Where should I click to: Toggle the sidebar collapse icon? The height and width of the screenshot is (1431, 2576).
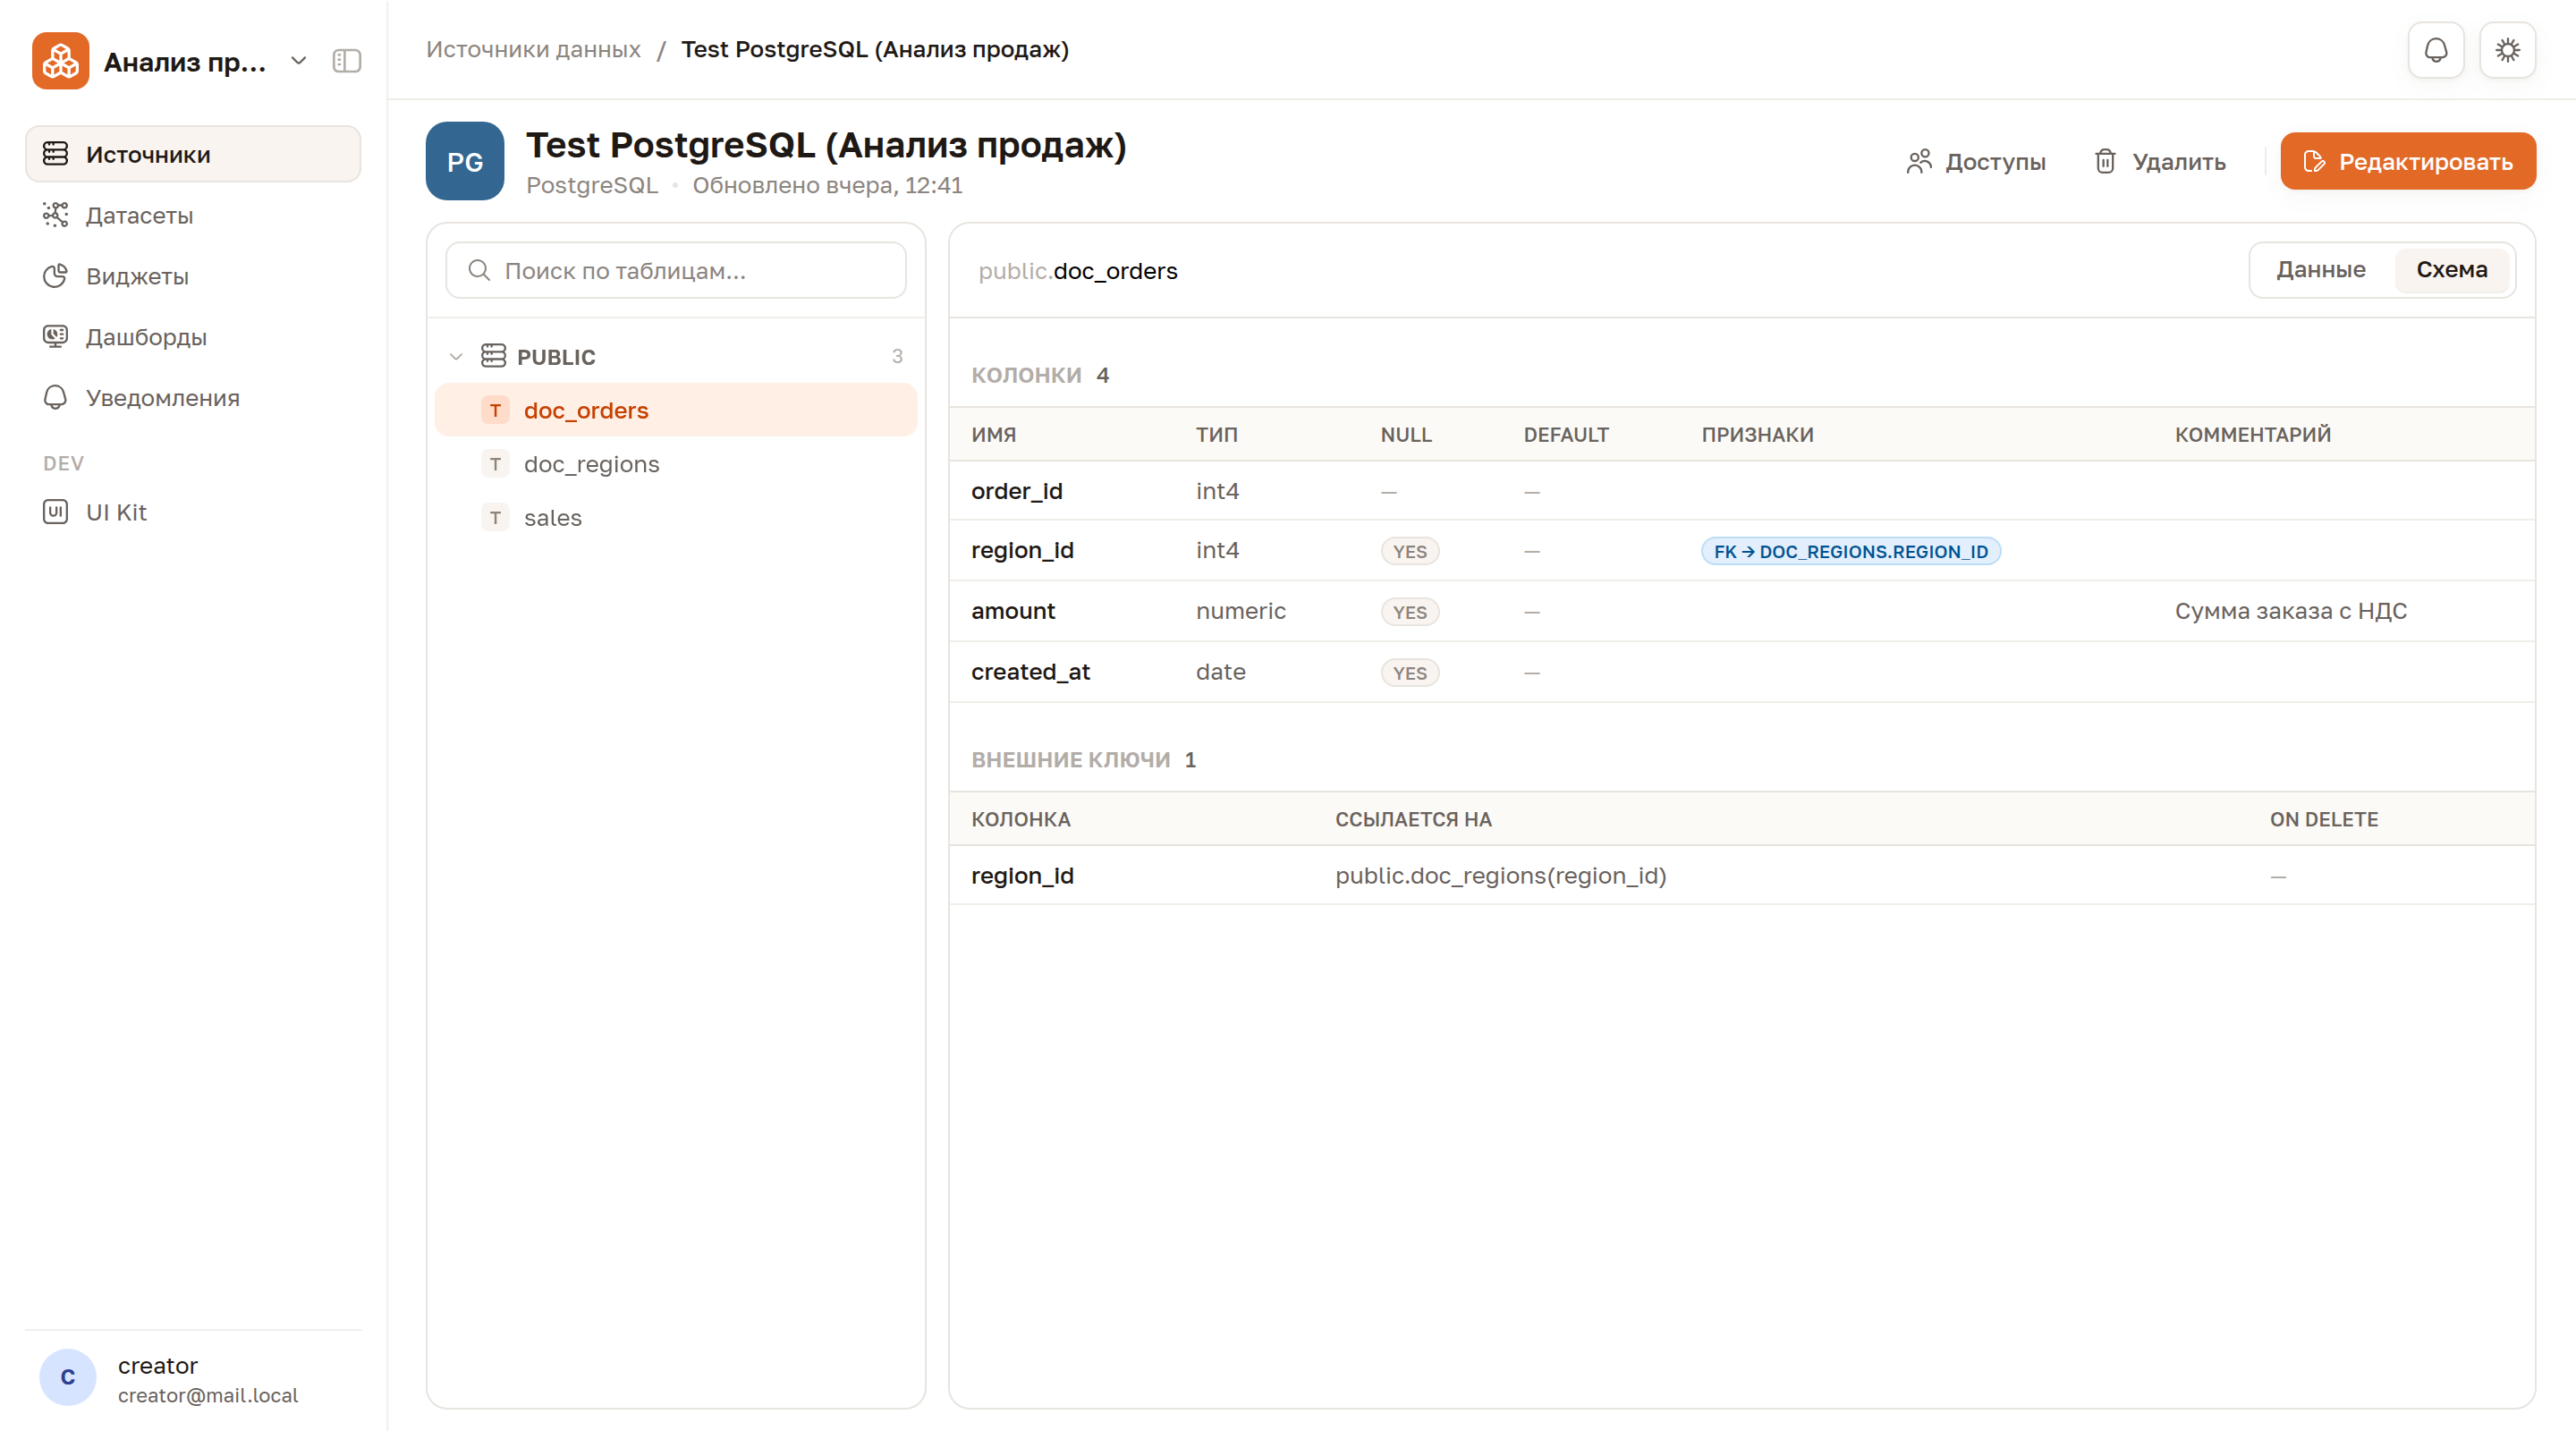coord(346,61)
